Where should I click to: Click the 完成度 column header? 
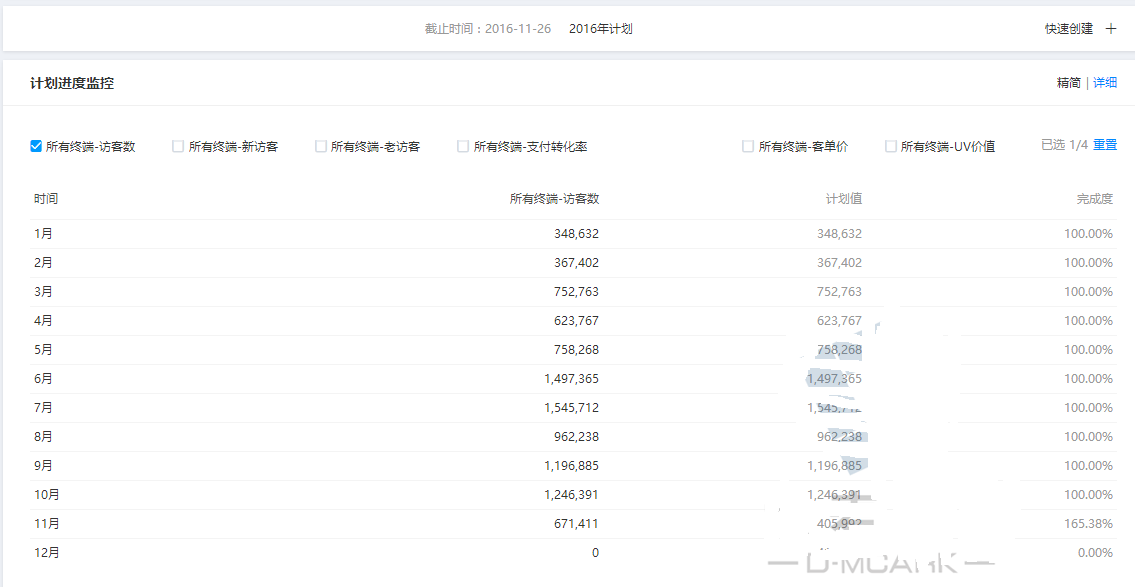click(x=1094, y=199)
